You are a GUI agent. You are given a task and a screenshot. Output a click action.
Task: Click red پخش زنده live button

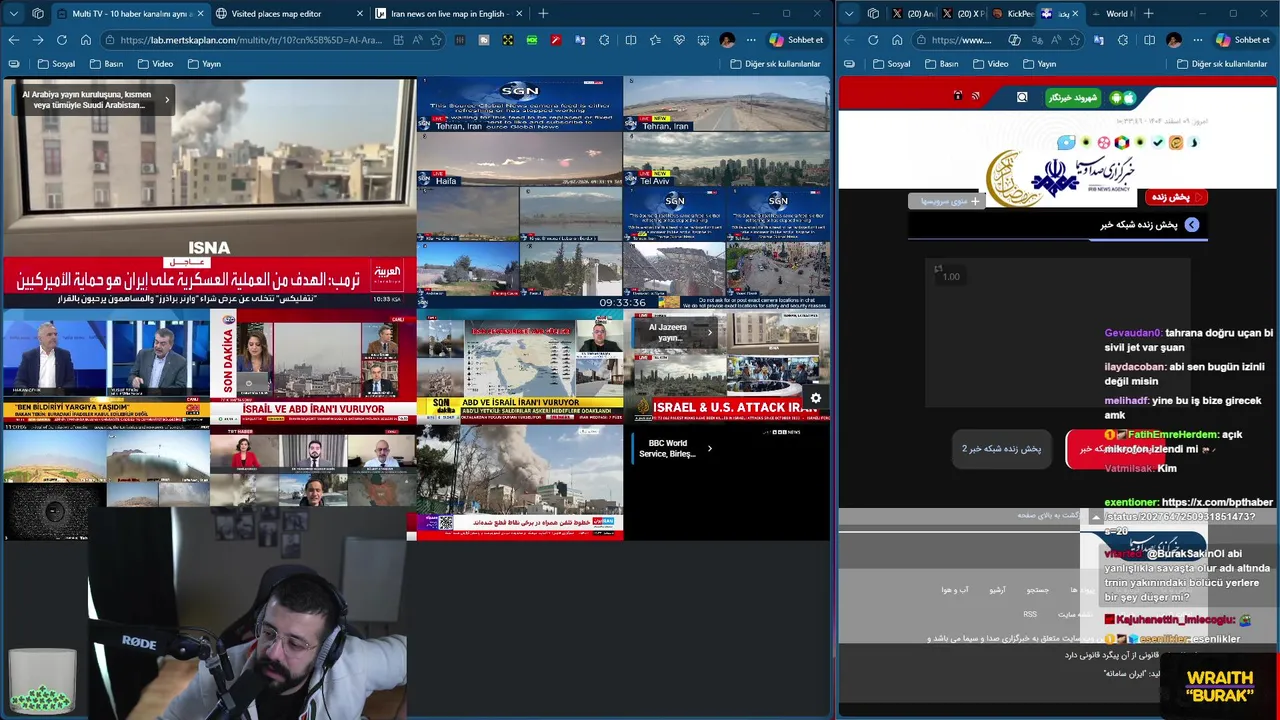[x=1176, y=197]
